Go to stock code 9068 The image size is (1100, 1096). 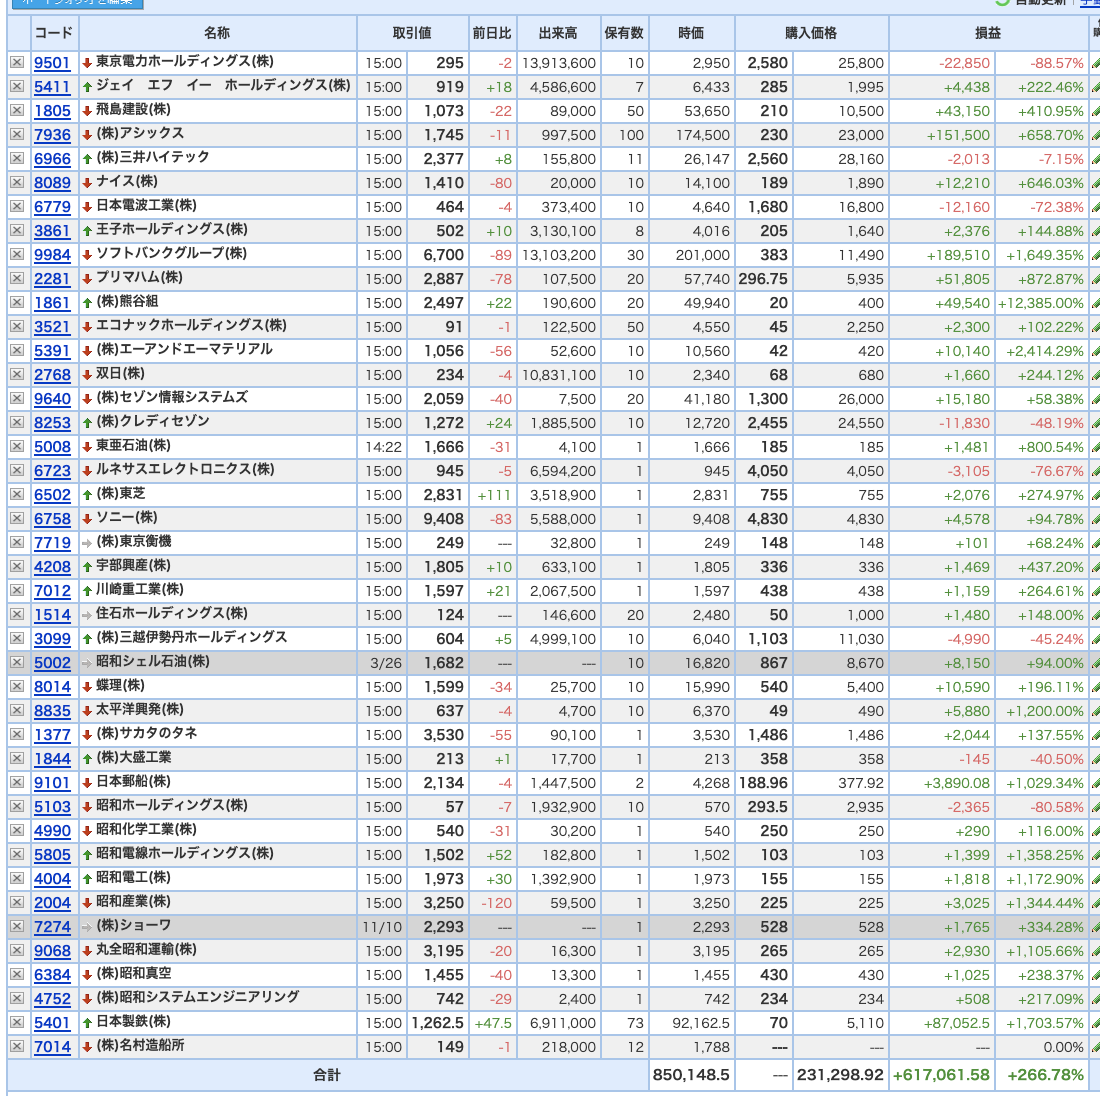point(53,951)
